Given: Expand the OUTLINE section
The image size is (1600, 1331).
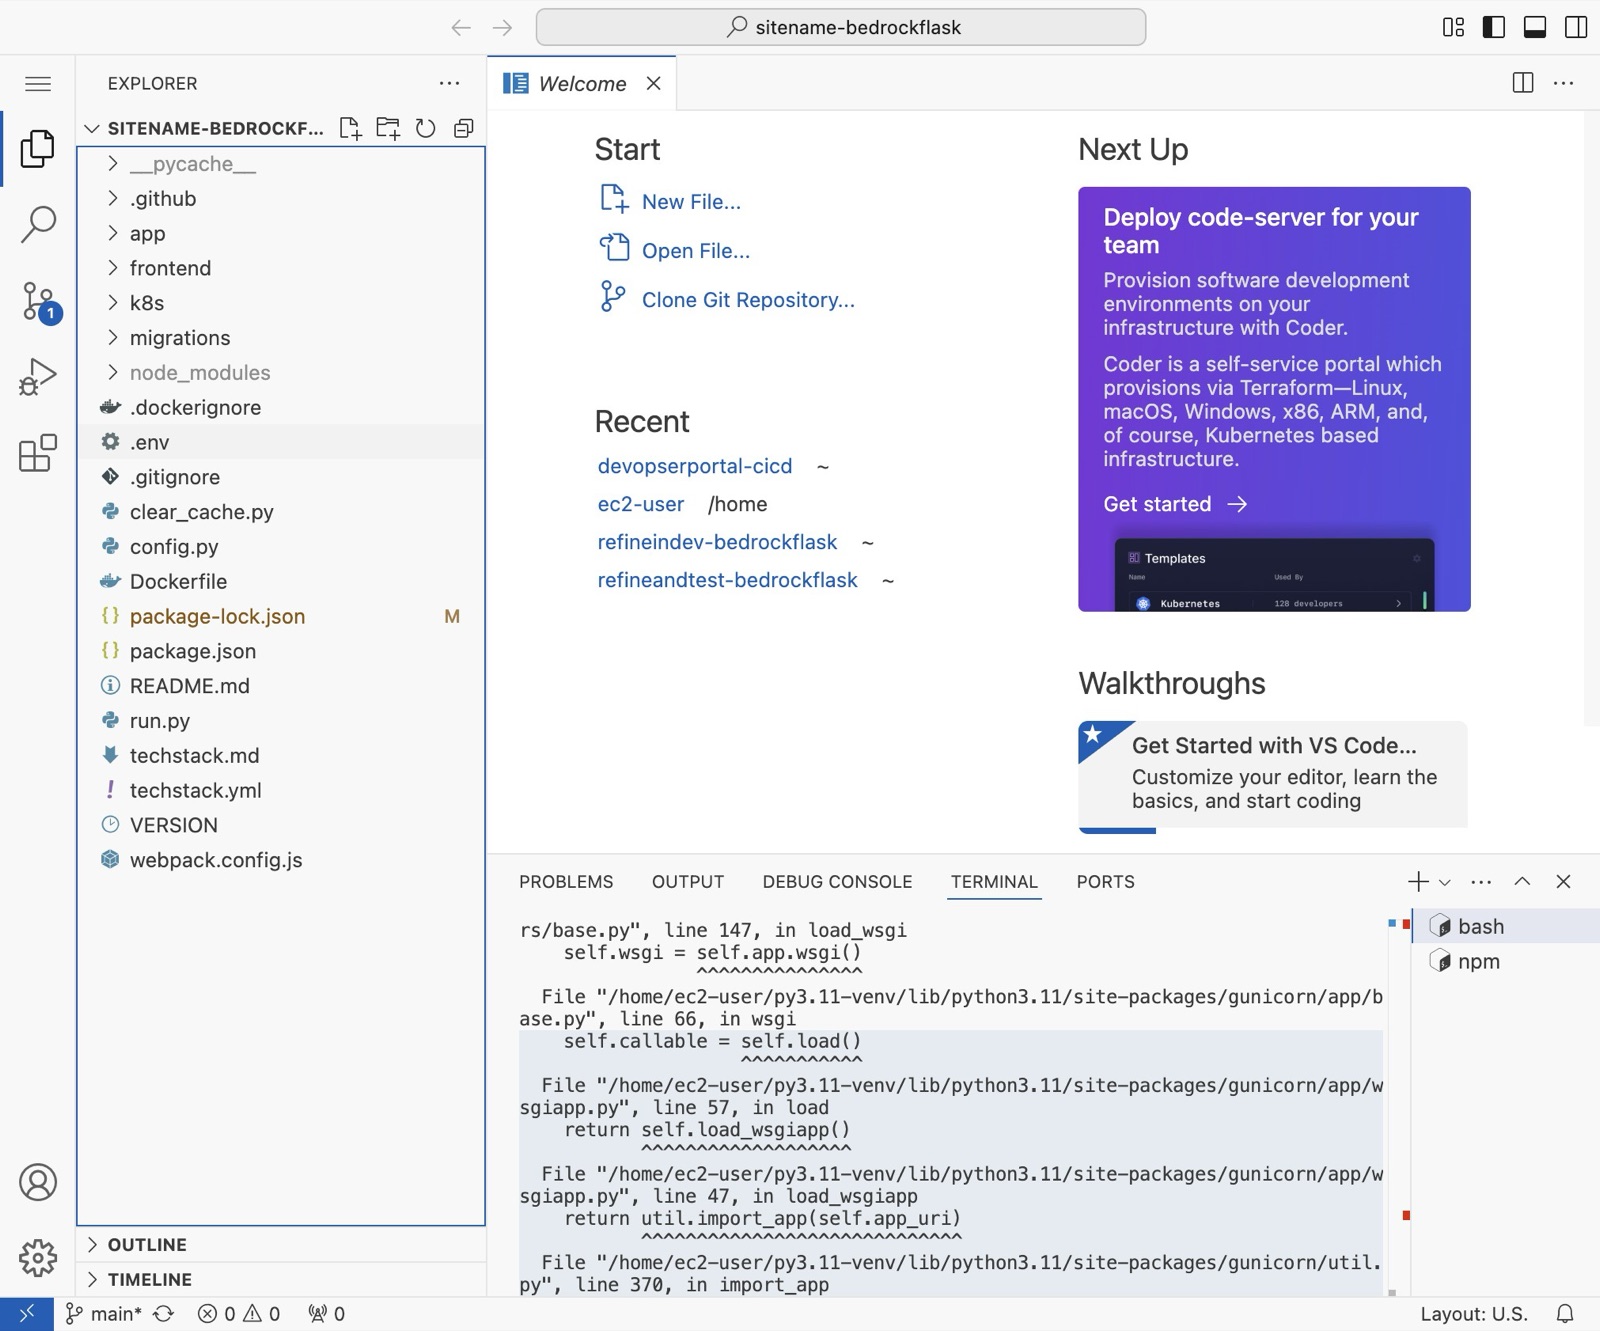Looking at the screenshot, I should click(x=280, y=1245).
